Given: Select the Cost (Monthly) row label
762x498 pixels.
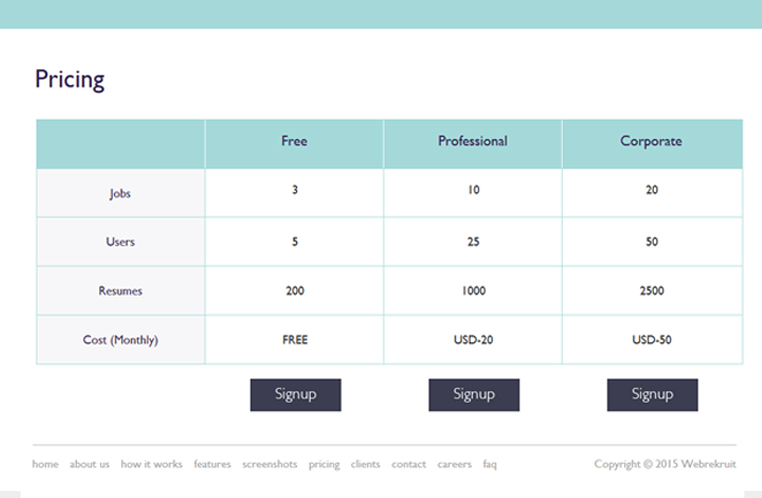Looking at the screenshot, I should click(x=120, y=340).
